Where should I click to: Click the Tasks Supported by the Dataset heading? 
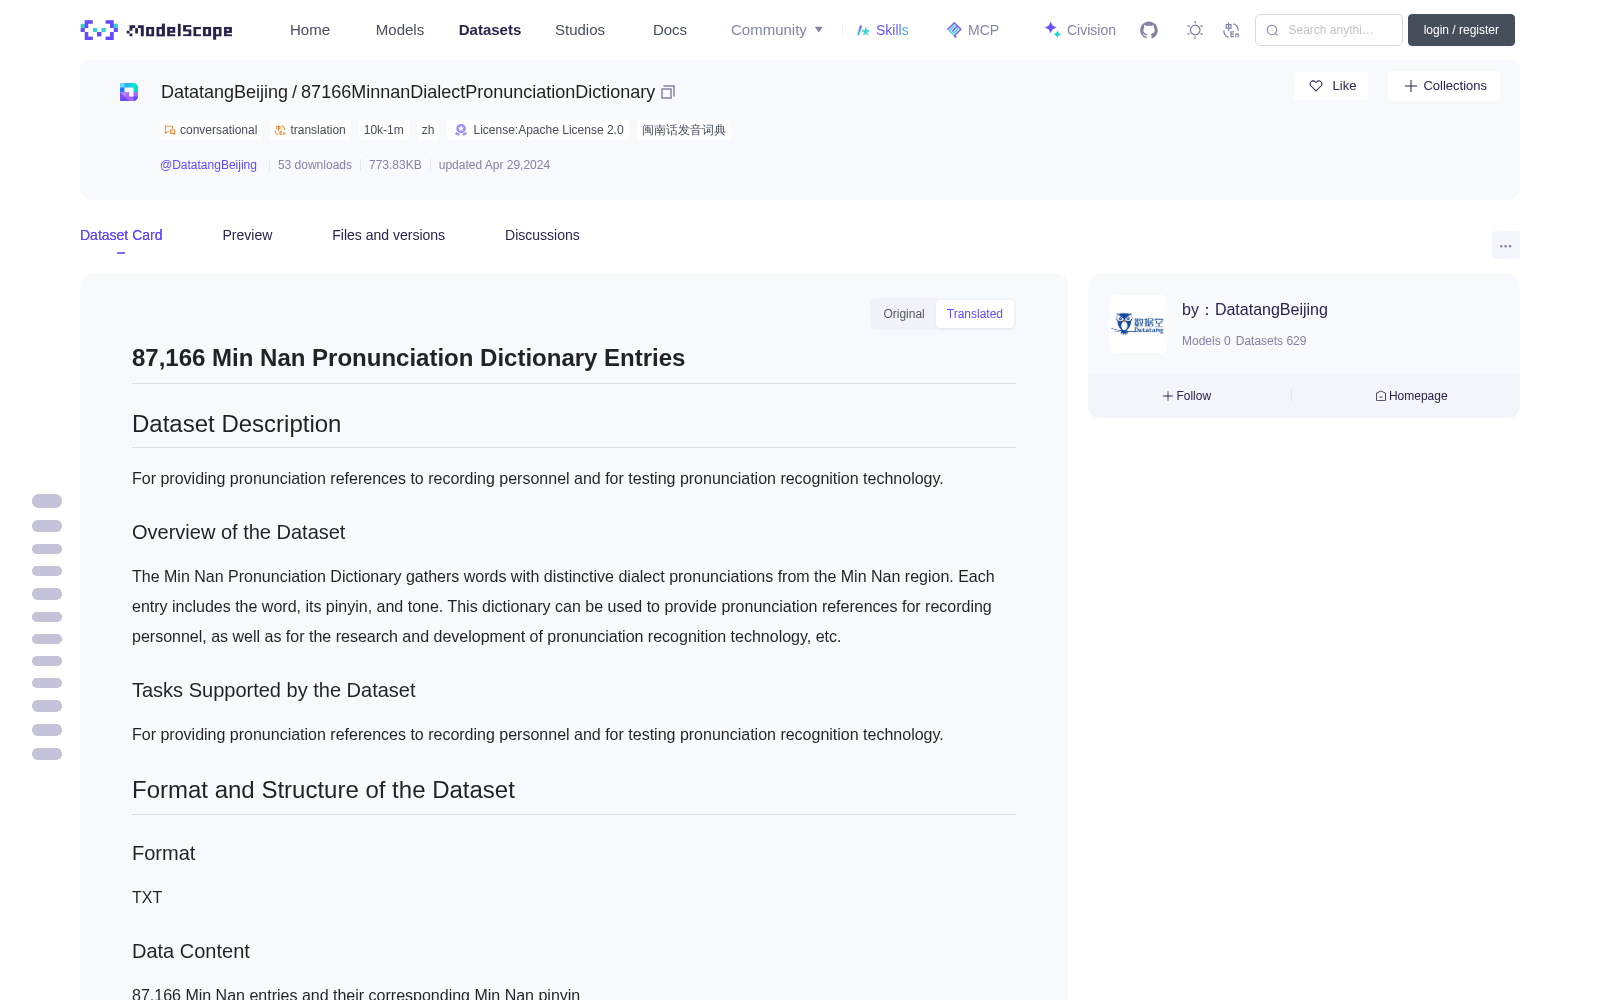273,690
